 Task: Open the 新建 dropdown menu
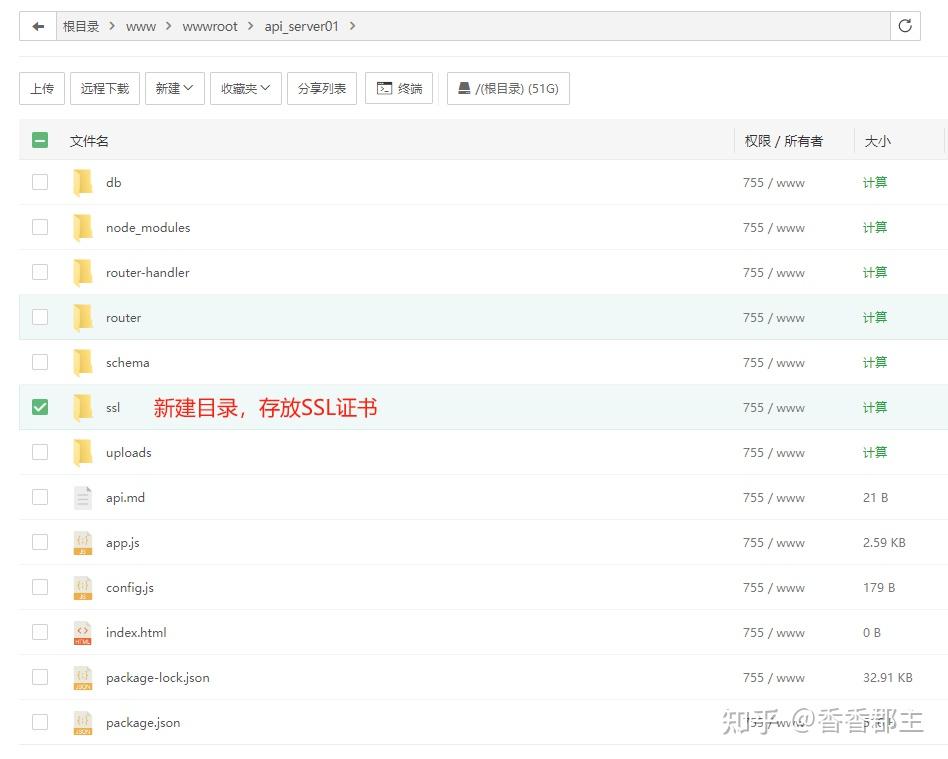click(174, 88)
